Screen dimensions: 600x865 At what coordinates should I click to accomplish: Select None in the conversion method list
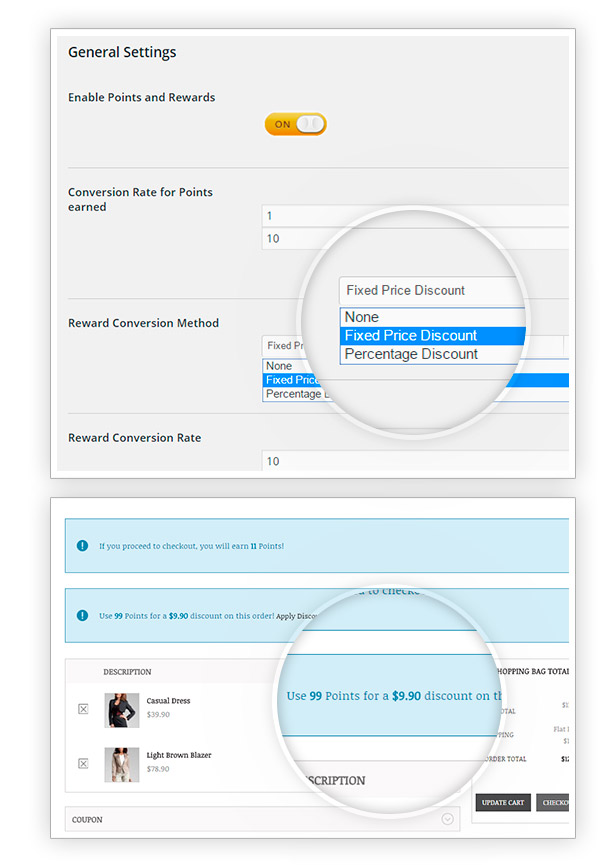280,366
